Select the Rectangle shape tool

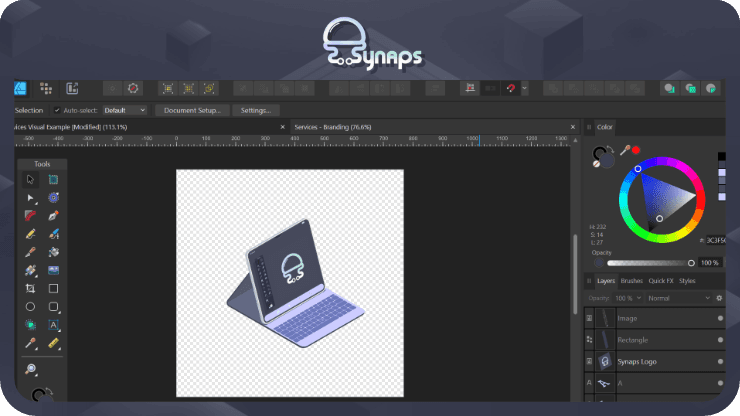pyautogui.click(x=53, y=289)
